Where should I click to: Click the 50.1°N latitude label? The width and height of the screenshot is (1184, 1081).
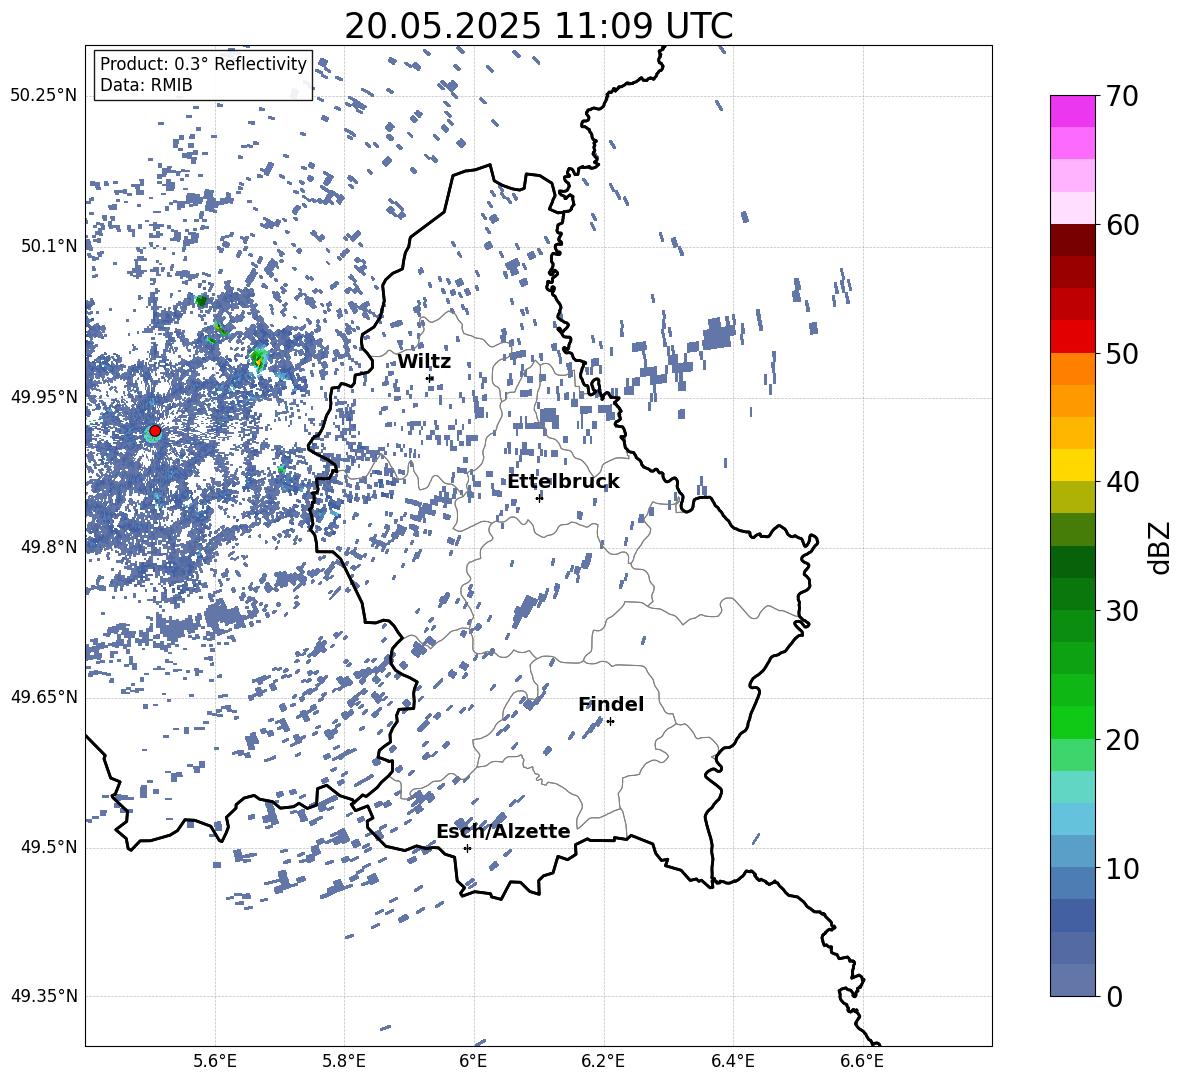(49, 246)
